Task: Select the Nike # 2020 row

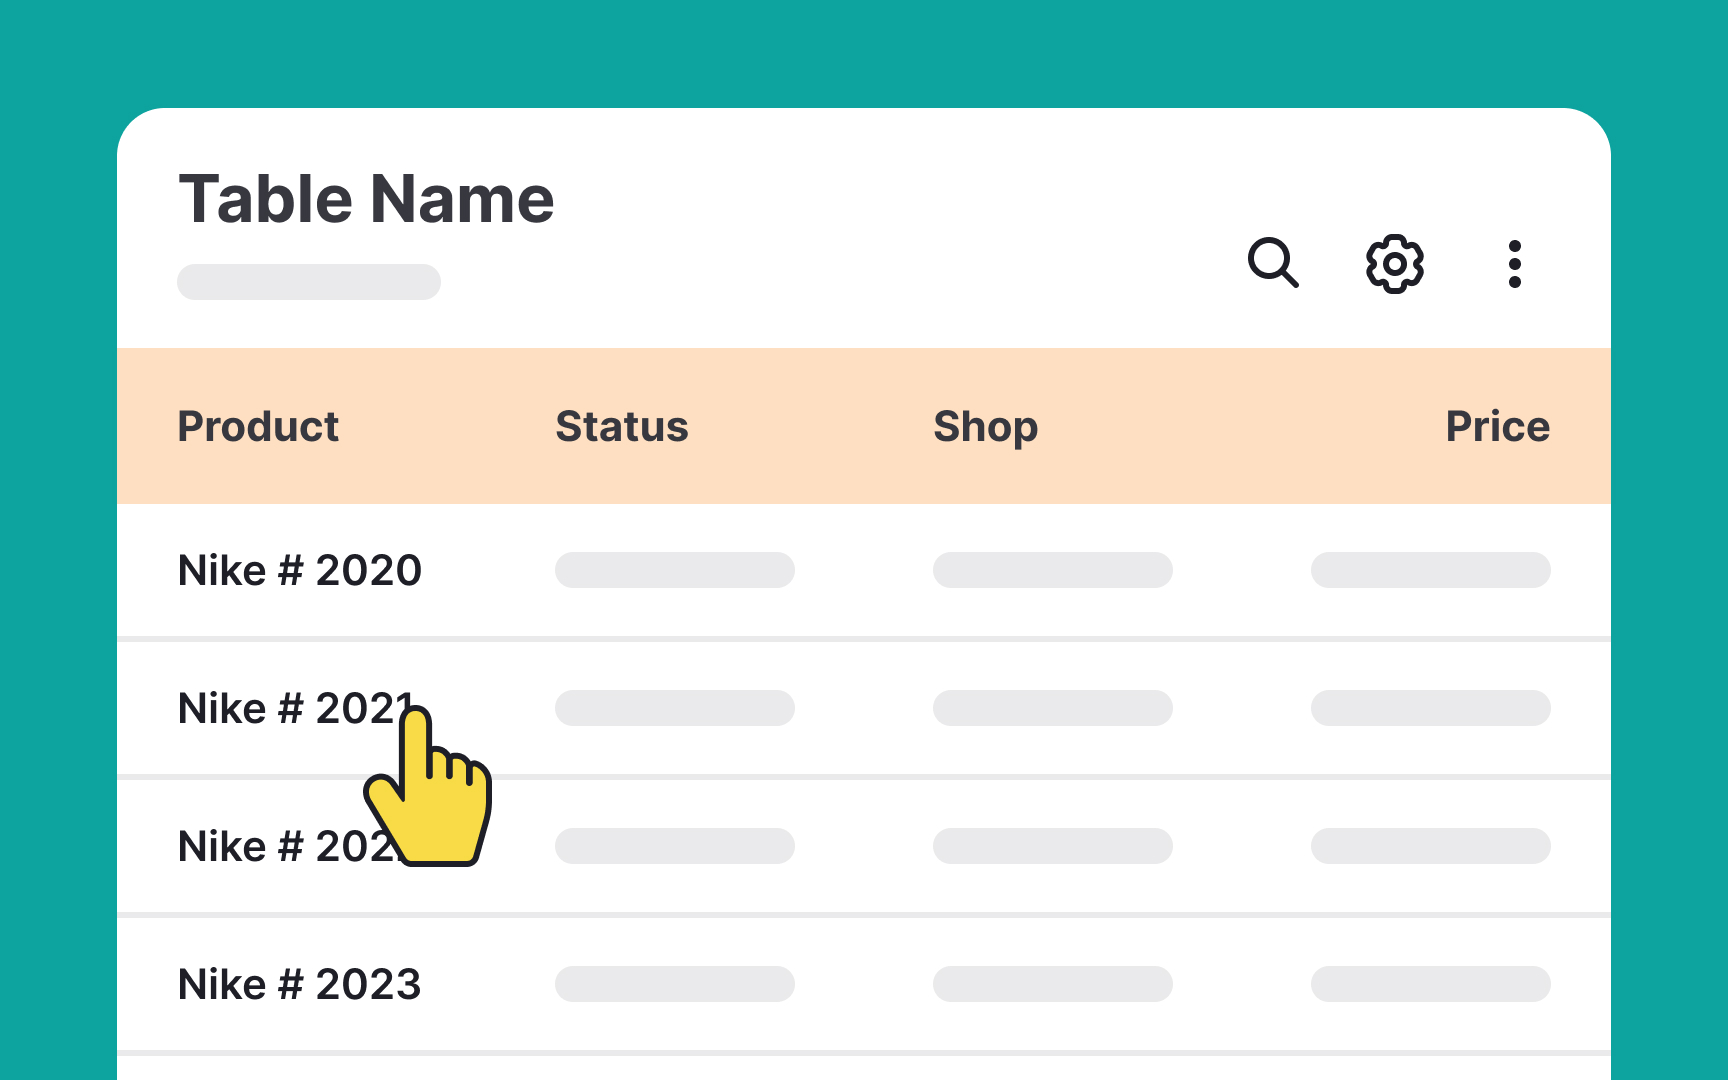Action: click(299, 569)
